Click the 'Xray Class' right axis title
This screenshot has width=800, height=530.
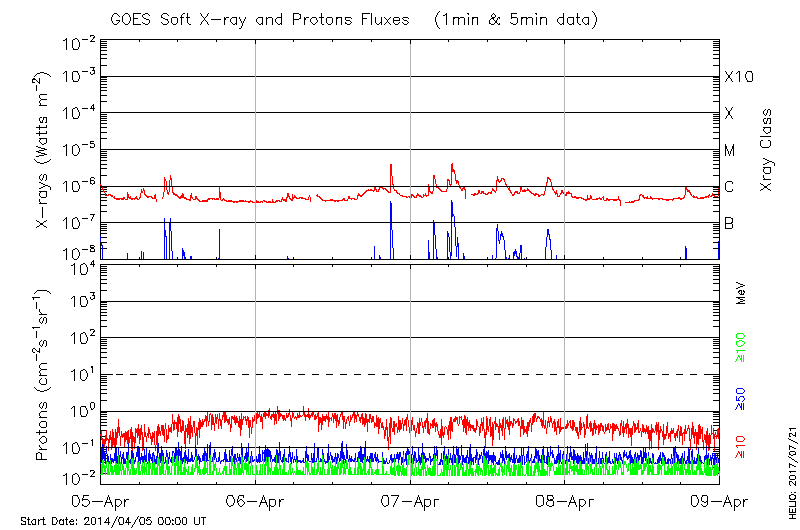point(766,150)
